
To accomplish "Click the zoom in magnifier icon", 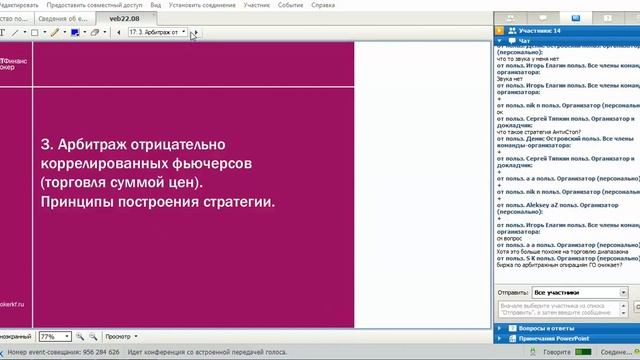I will [80, 336].
